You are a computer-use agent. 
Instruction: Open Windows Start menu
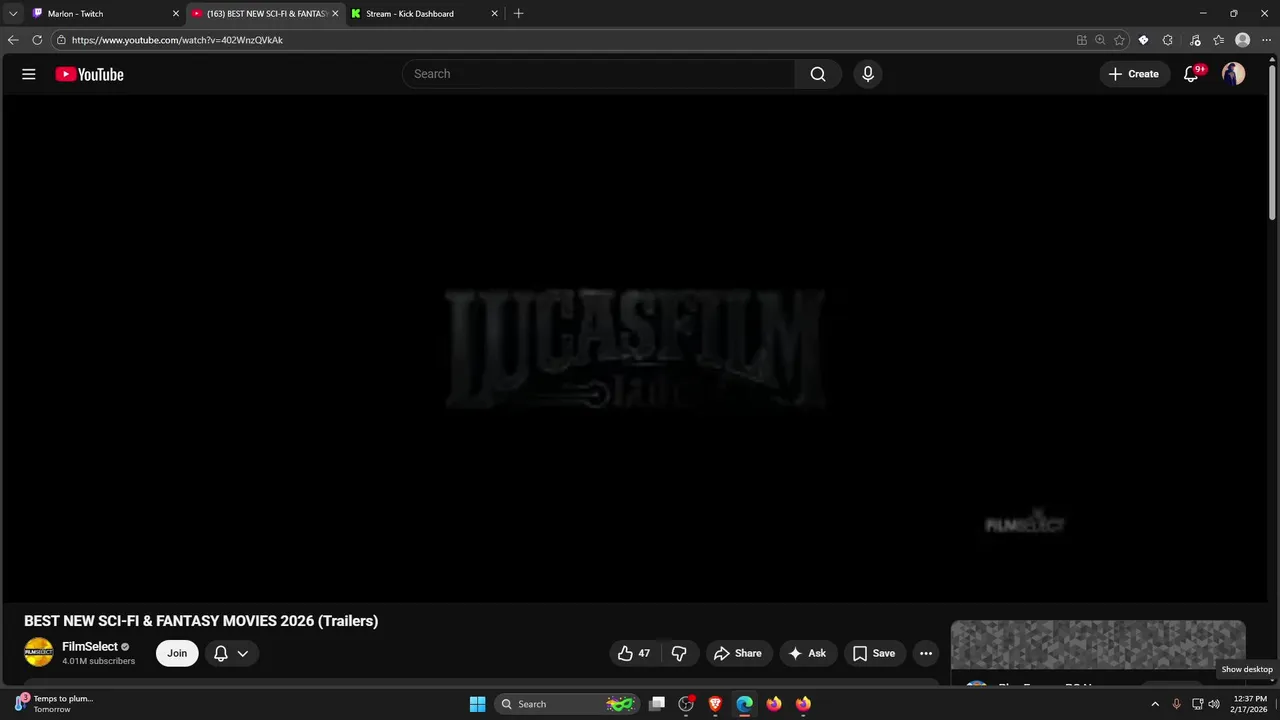pyautogui.click(x=477, y=704)
